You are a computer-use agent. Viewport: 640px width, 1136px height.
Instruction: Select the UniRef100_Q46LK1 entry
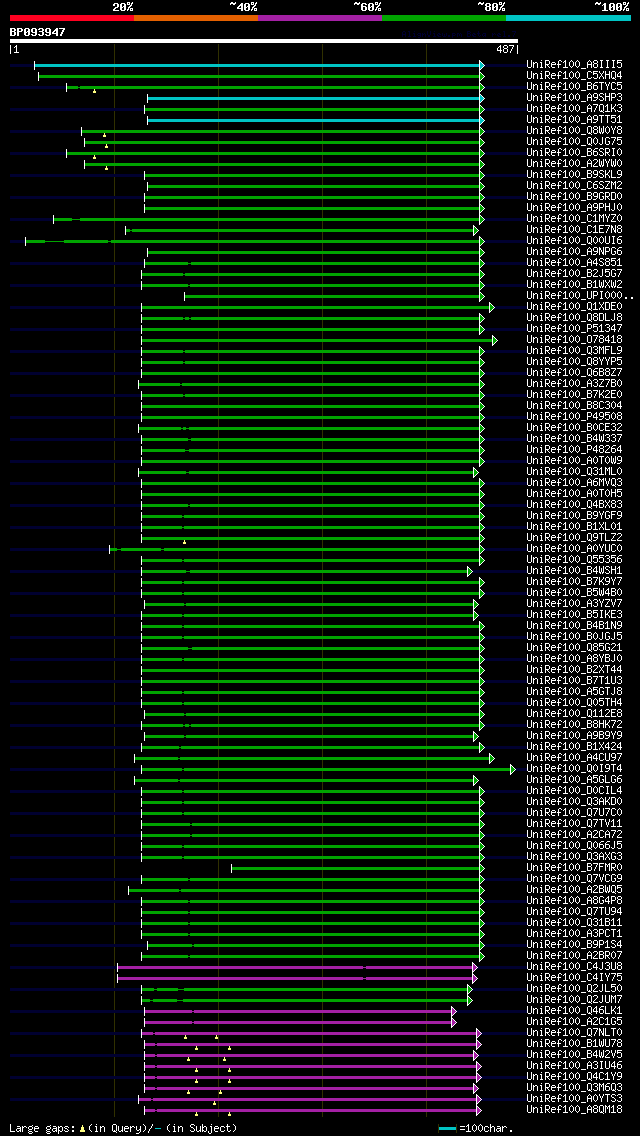574,1011
